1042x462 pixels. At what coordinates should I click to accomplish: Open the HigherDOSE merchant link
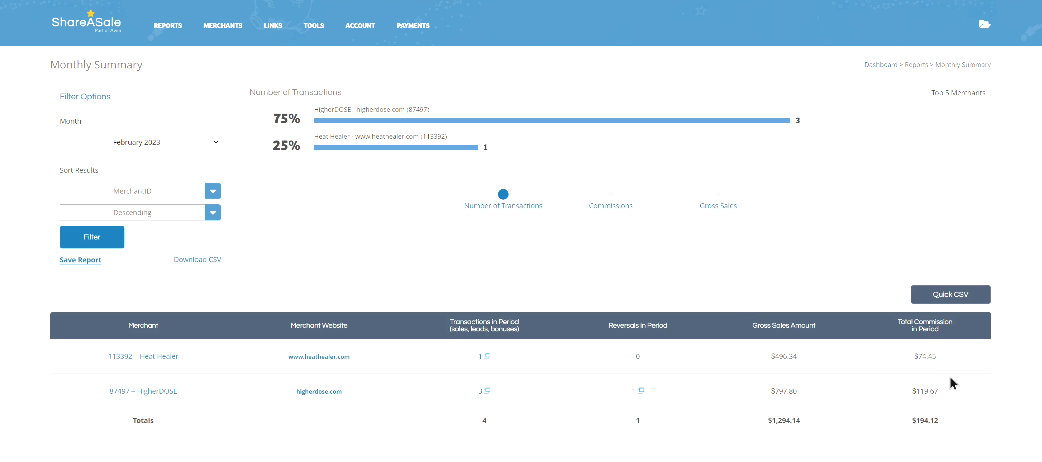pyautogui.click(x=143, y=391)
